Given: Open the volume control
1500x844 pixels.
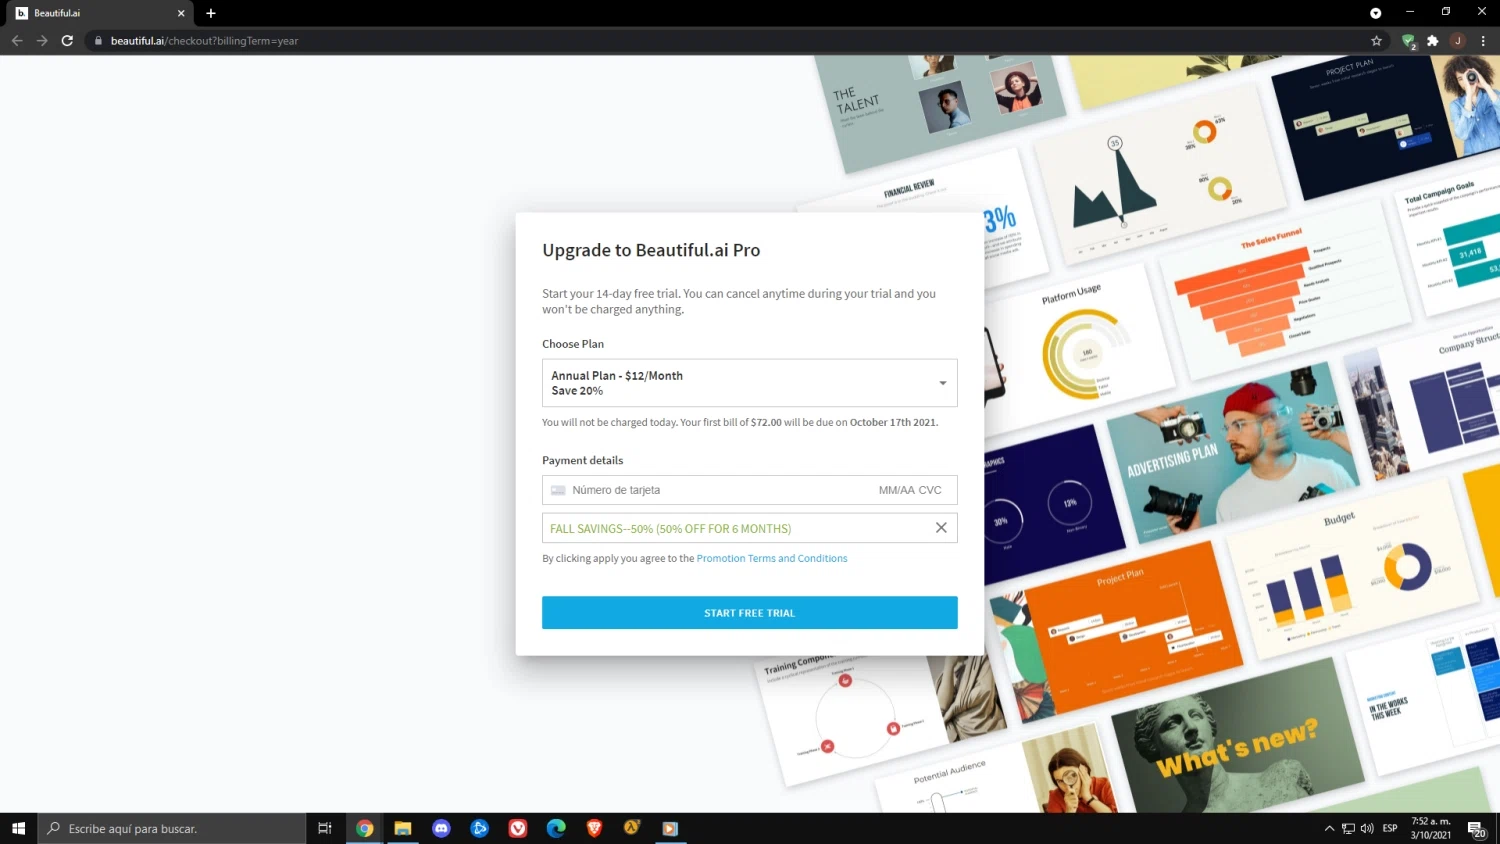Looking at the screenshot, I should (1367, 828).
